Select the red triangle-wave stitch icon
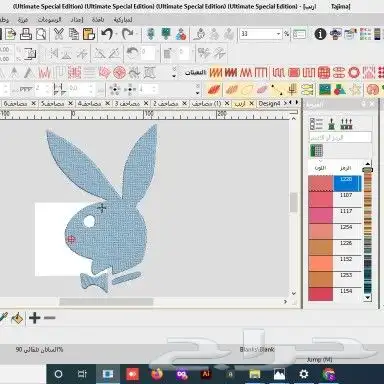The width and height of the screenshot is (384, 384). 246,72
